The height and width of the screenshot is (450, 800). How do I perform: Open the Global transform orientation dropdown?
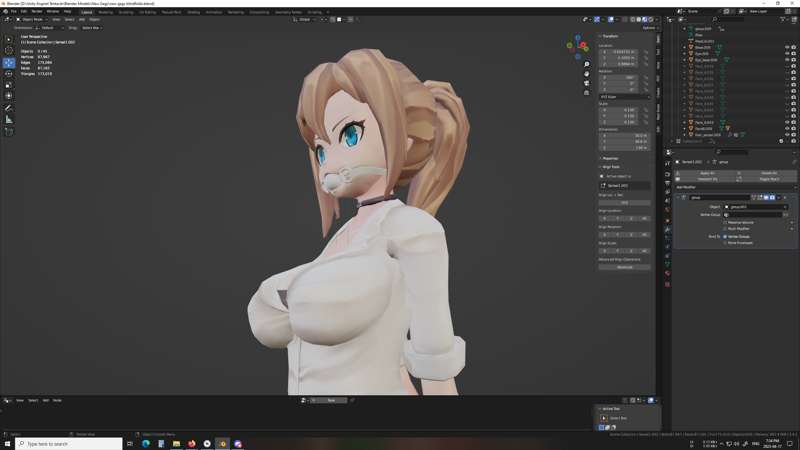pyautogui.click(x=305, y=19)
